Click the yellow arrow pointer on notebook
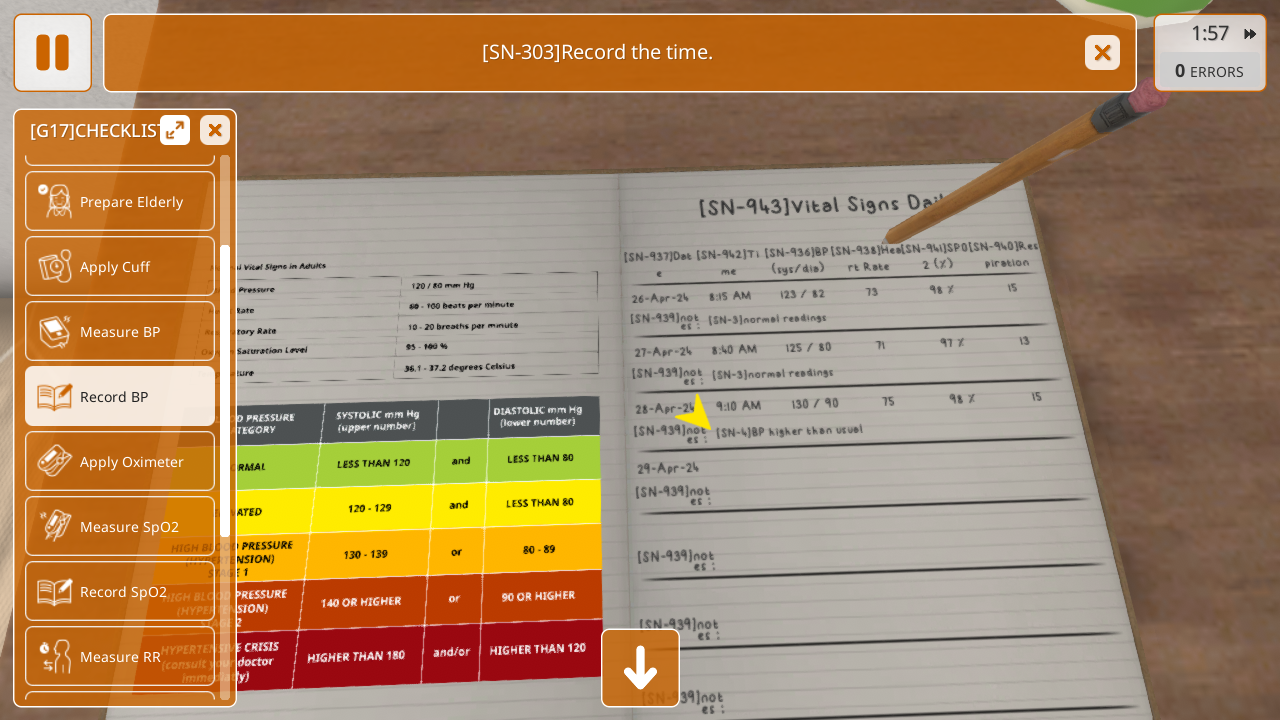 (696, 414)
